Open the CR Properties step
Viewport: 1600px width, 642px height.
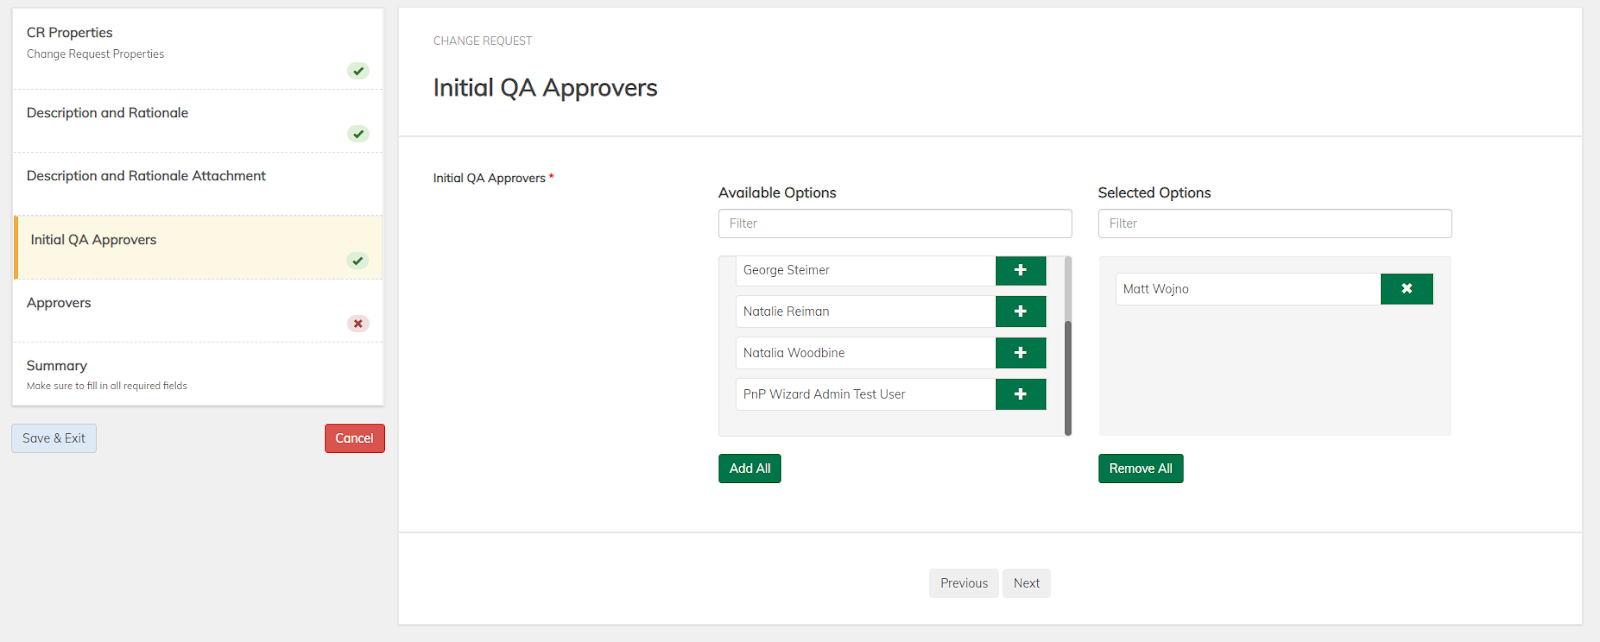(x=70, y=33)
